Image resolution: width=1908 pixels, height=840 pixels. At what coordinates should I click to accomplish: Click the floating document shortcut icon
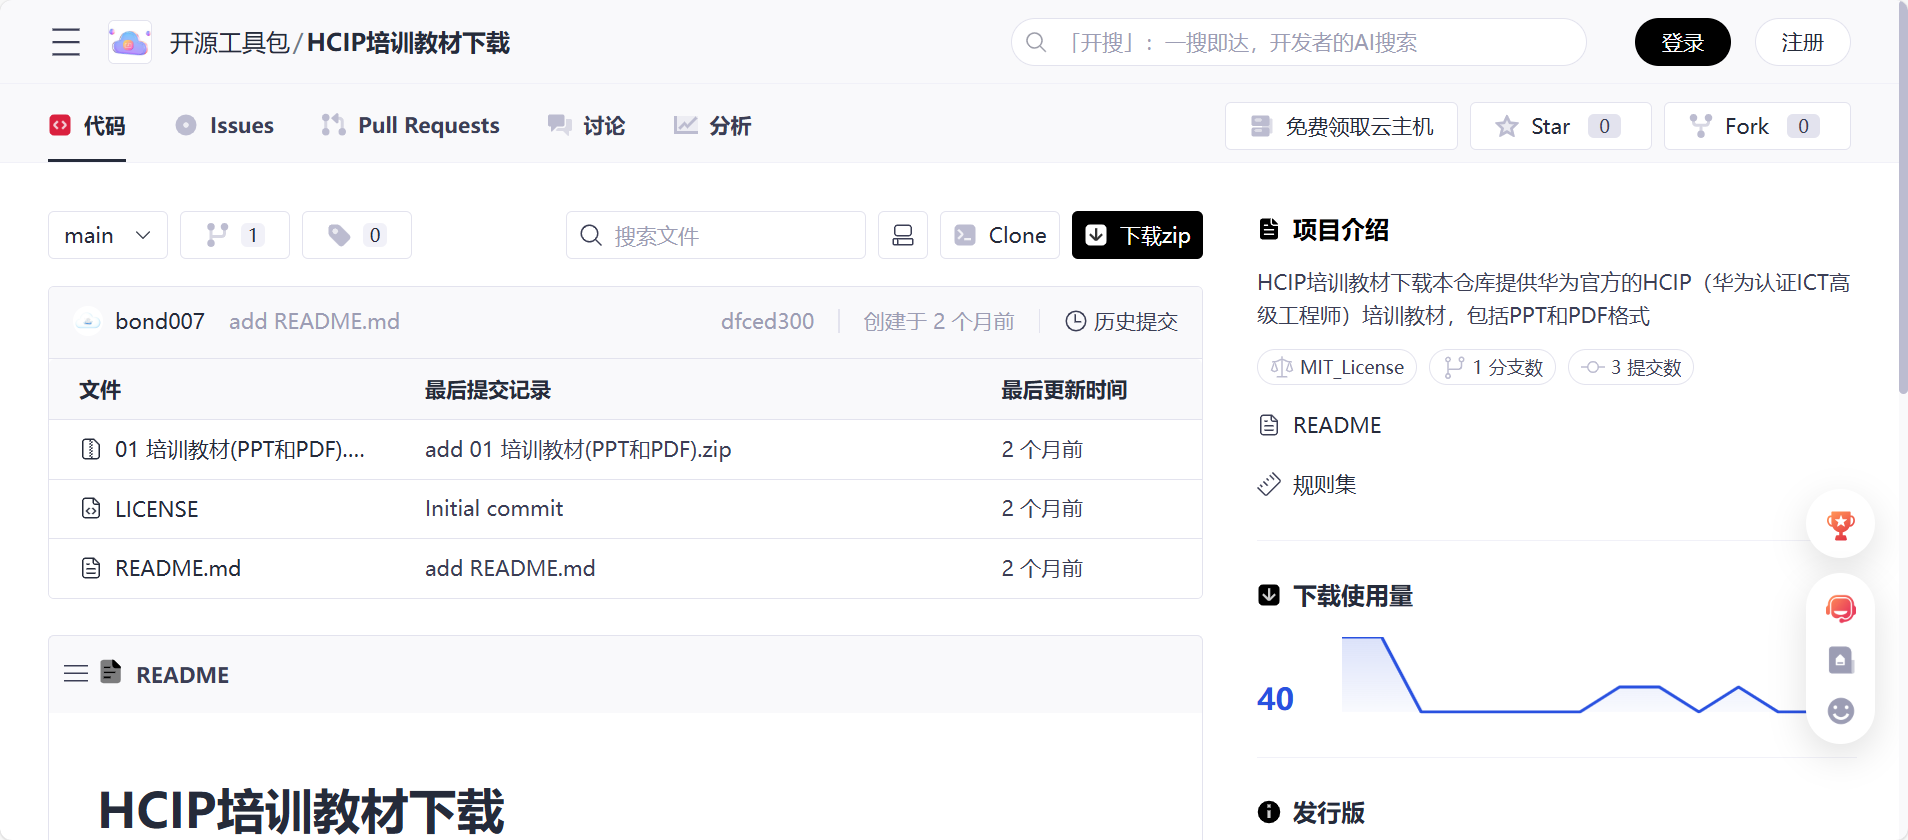[x=1841, y=660]
